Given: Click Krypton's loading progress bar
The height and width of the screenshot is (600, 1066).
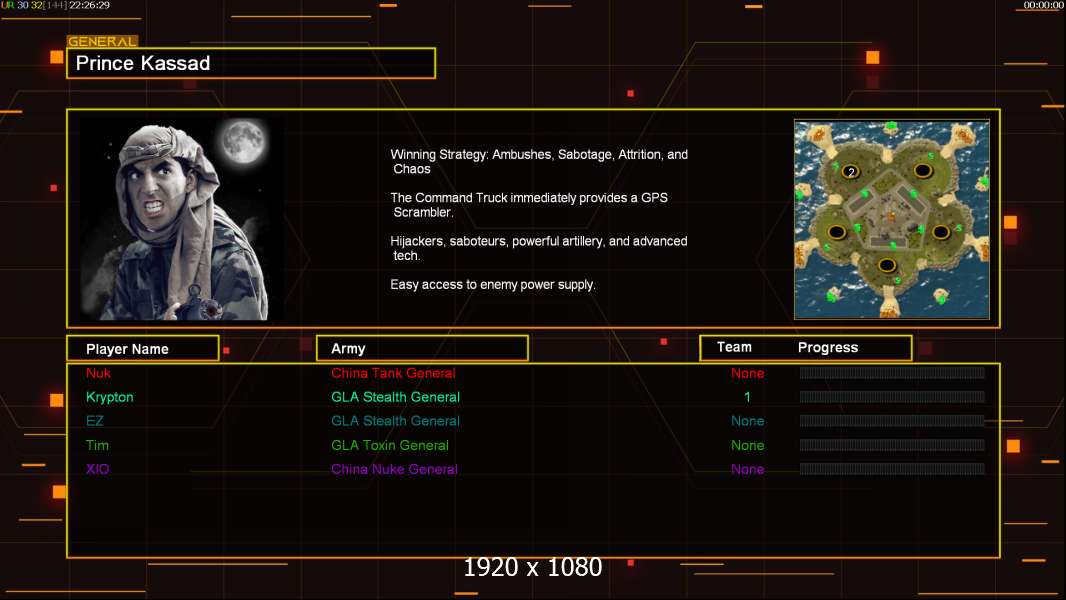Looking at the screenshot, I should tap(892, 397).
